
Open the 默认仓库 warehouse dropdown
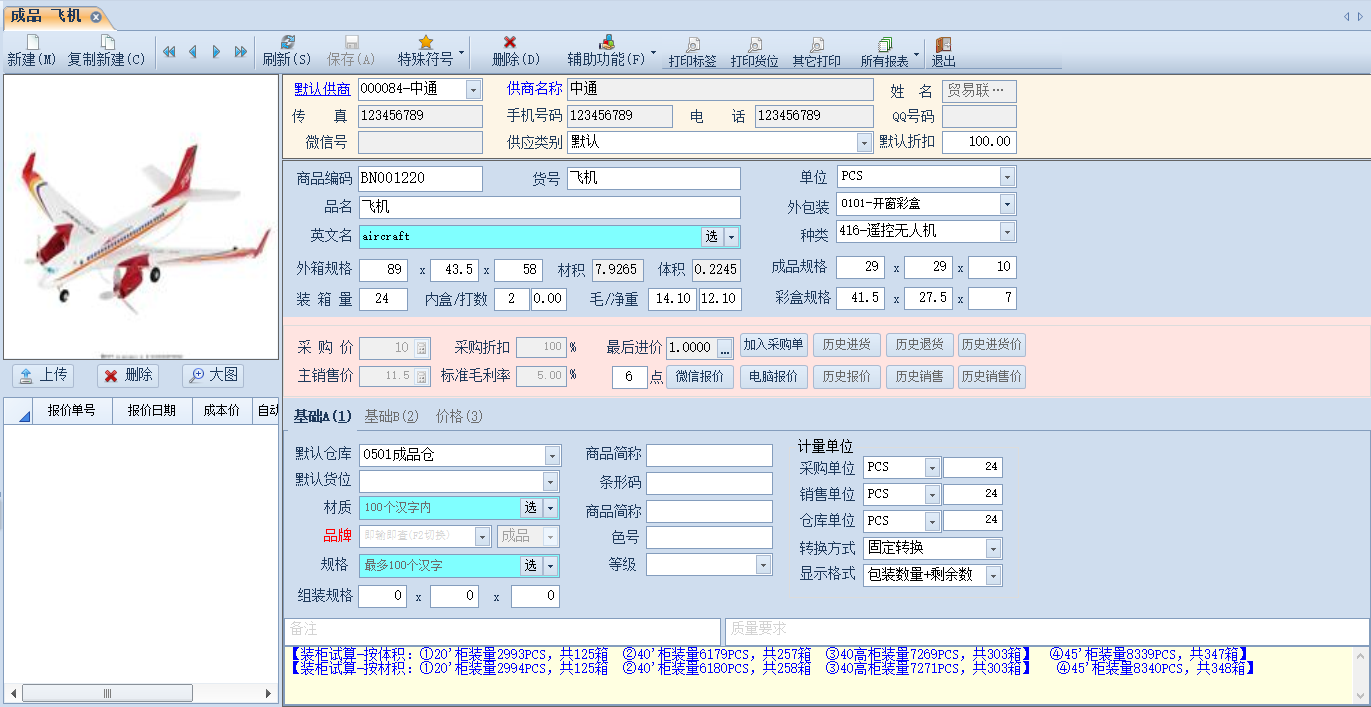552,455
